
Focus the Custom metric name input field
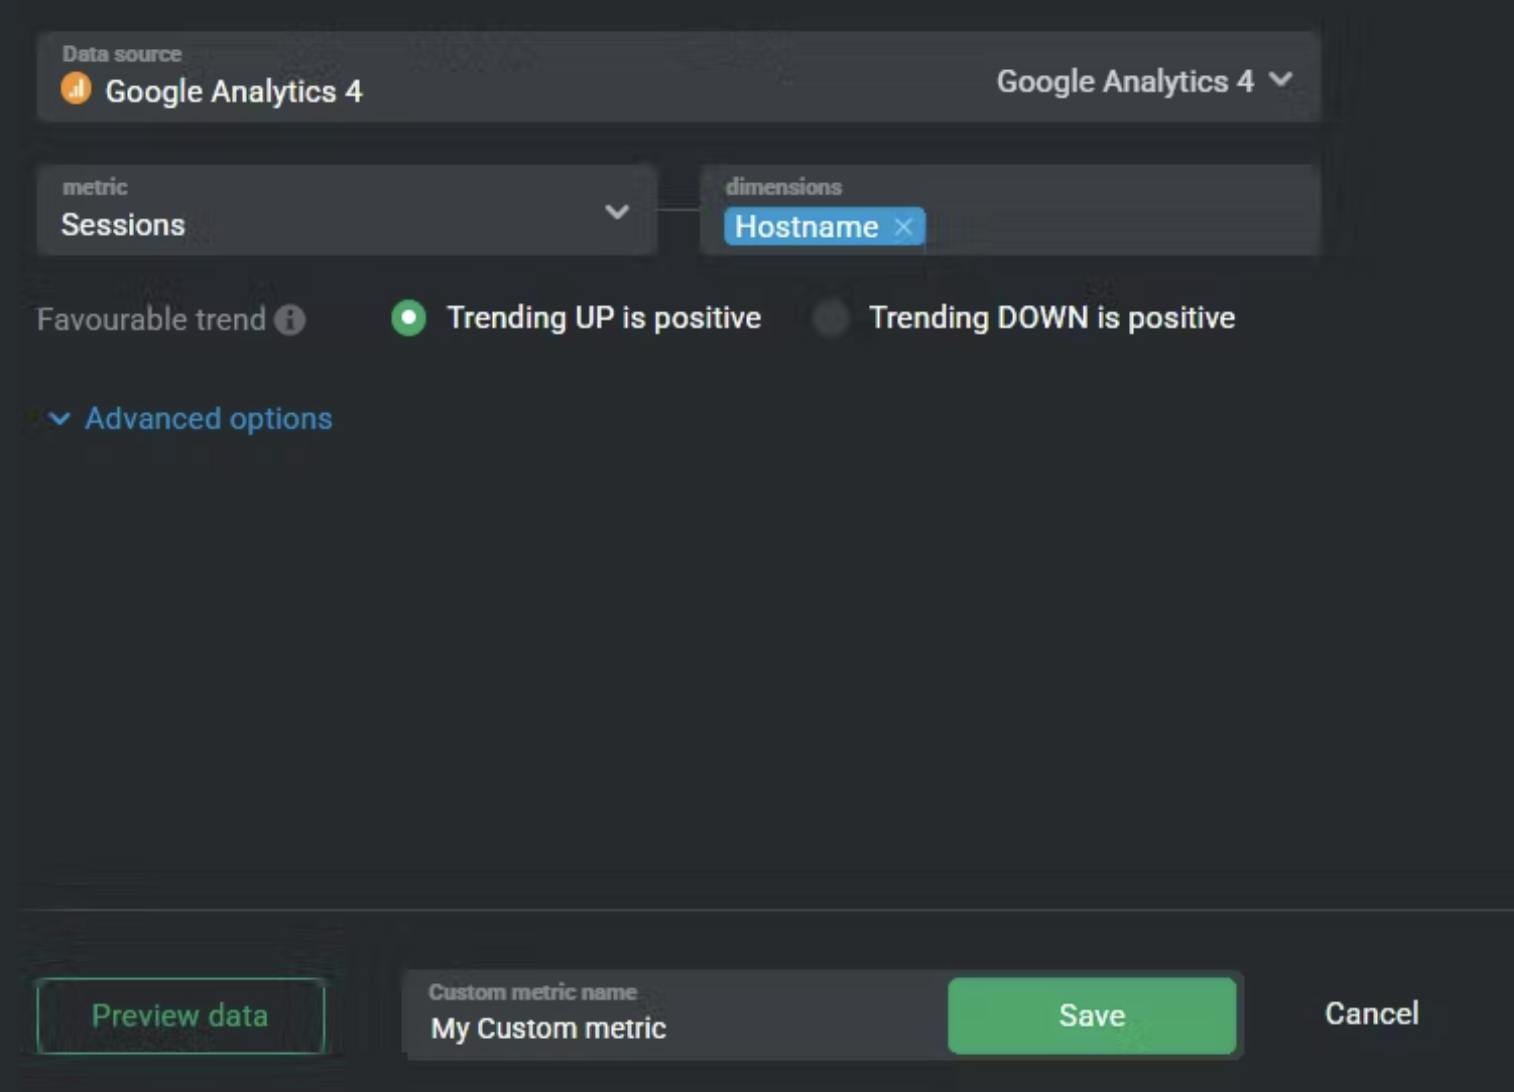670,1028
